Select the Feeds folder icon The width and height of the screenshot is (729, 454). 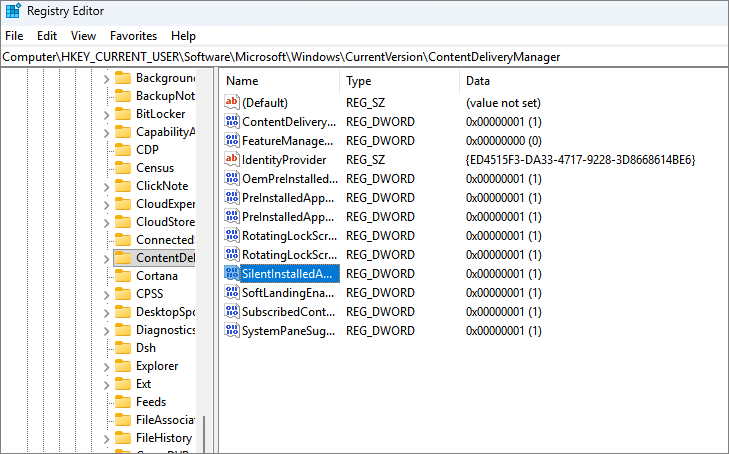click(x=123, y=401)
